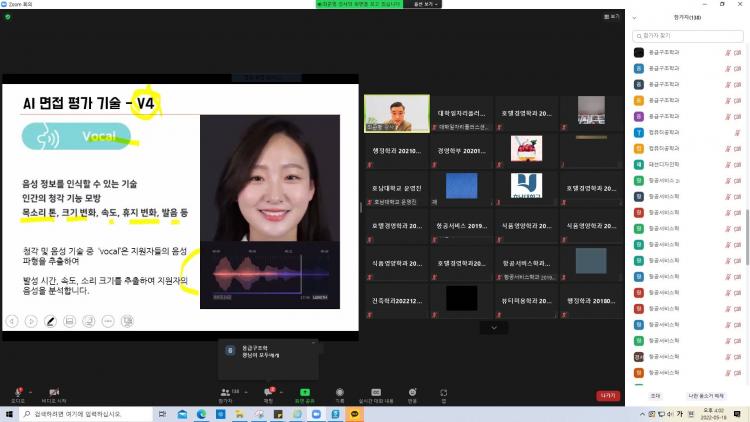Click the invite button in participants panel
Screen dimensions: 750x422
click(656, 396)
